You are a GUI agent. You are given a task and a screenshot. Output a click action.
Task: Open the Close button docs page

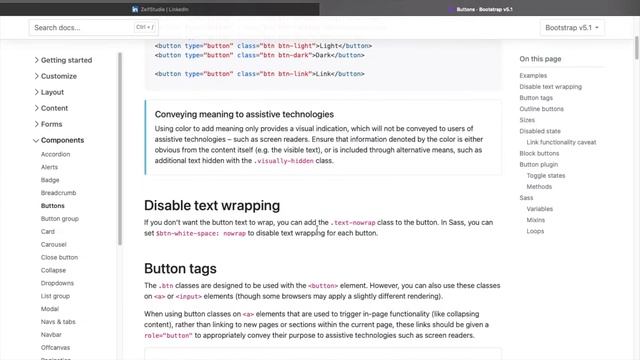(x=59, y=257)
